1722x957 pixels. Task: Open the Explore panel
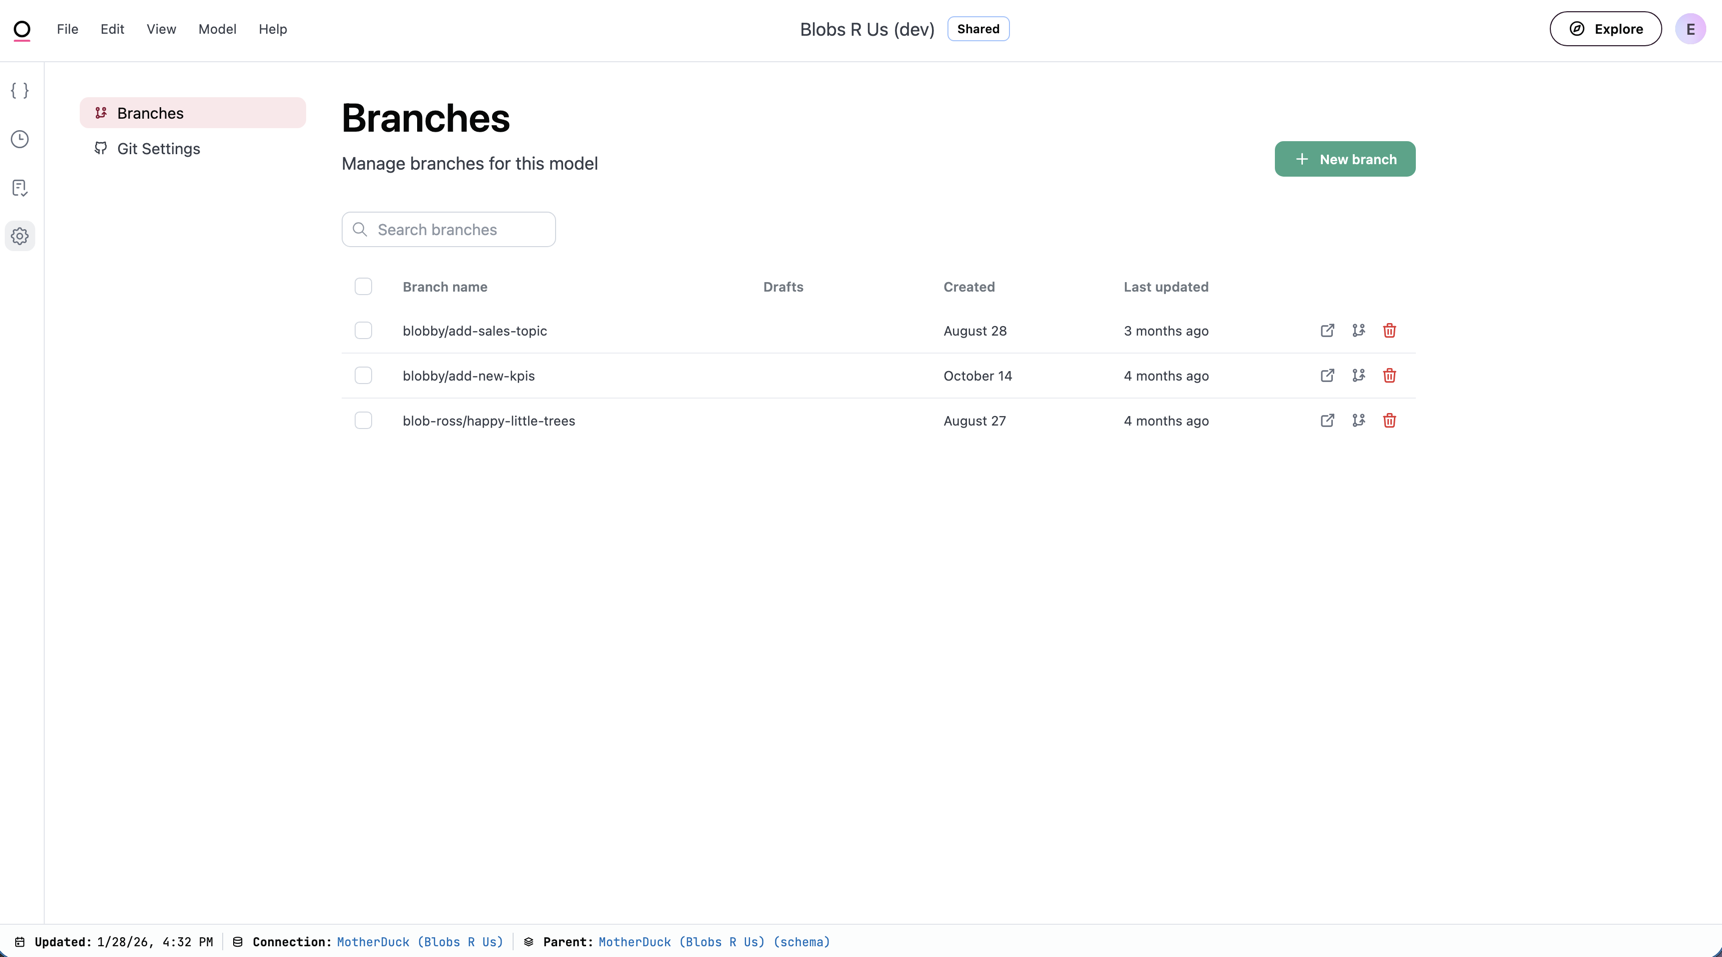[1605, 29]
